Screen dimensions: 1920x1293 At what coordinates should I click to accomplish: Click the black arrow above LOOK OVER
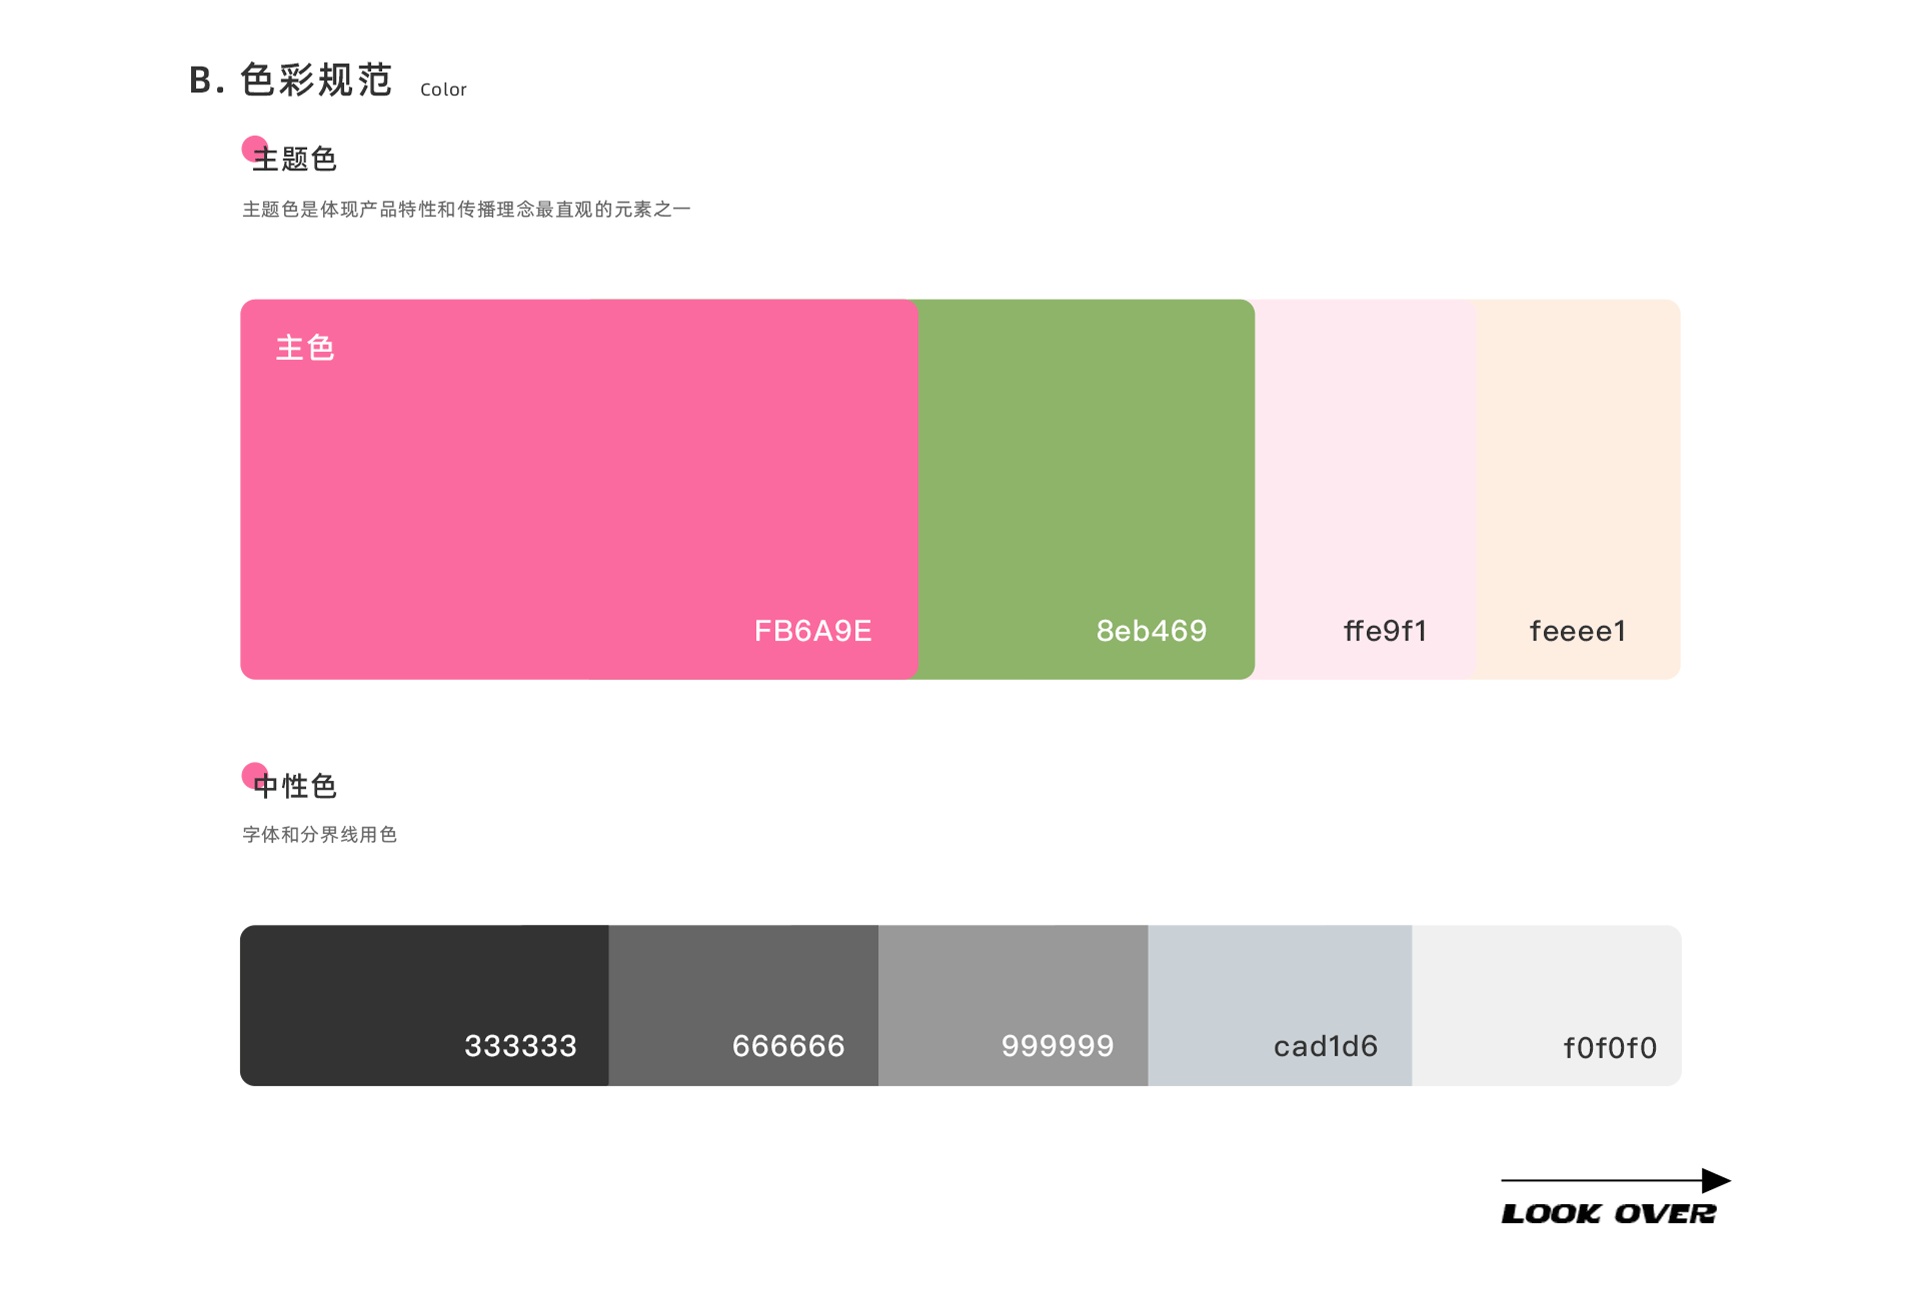click(1615, 1180)
